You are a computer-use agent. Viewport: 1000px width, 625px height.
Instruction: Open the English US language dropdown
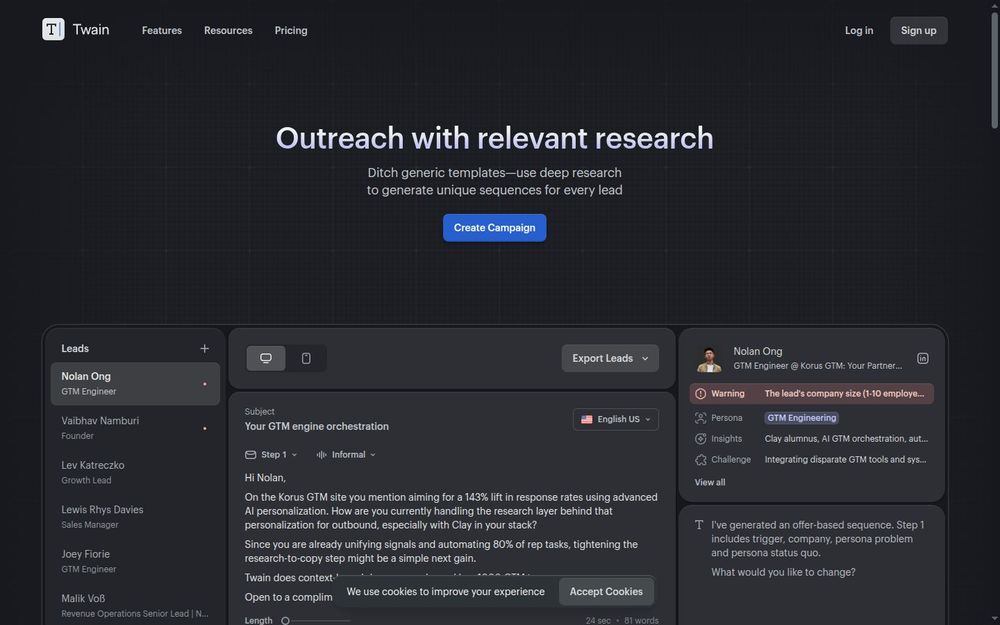pyautogui.click(x=615, y=419)
